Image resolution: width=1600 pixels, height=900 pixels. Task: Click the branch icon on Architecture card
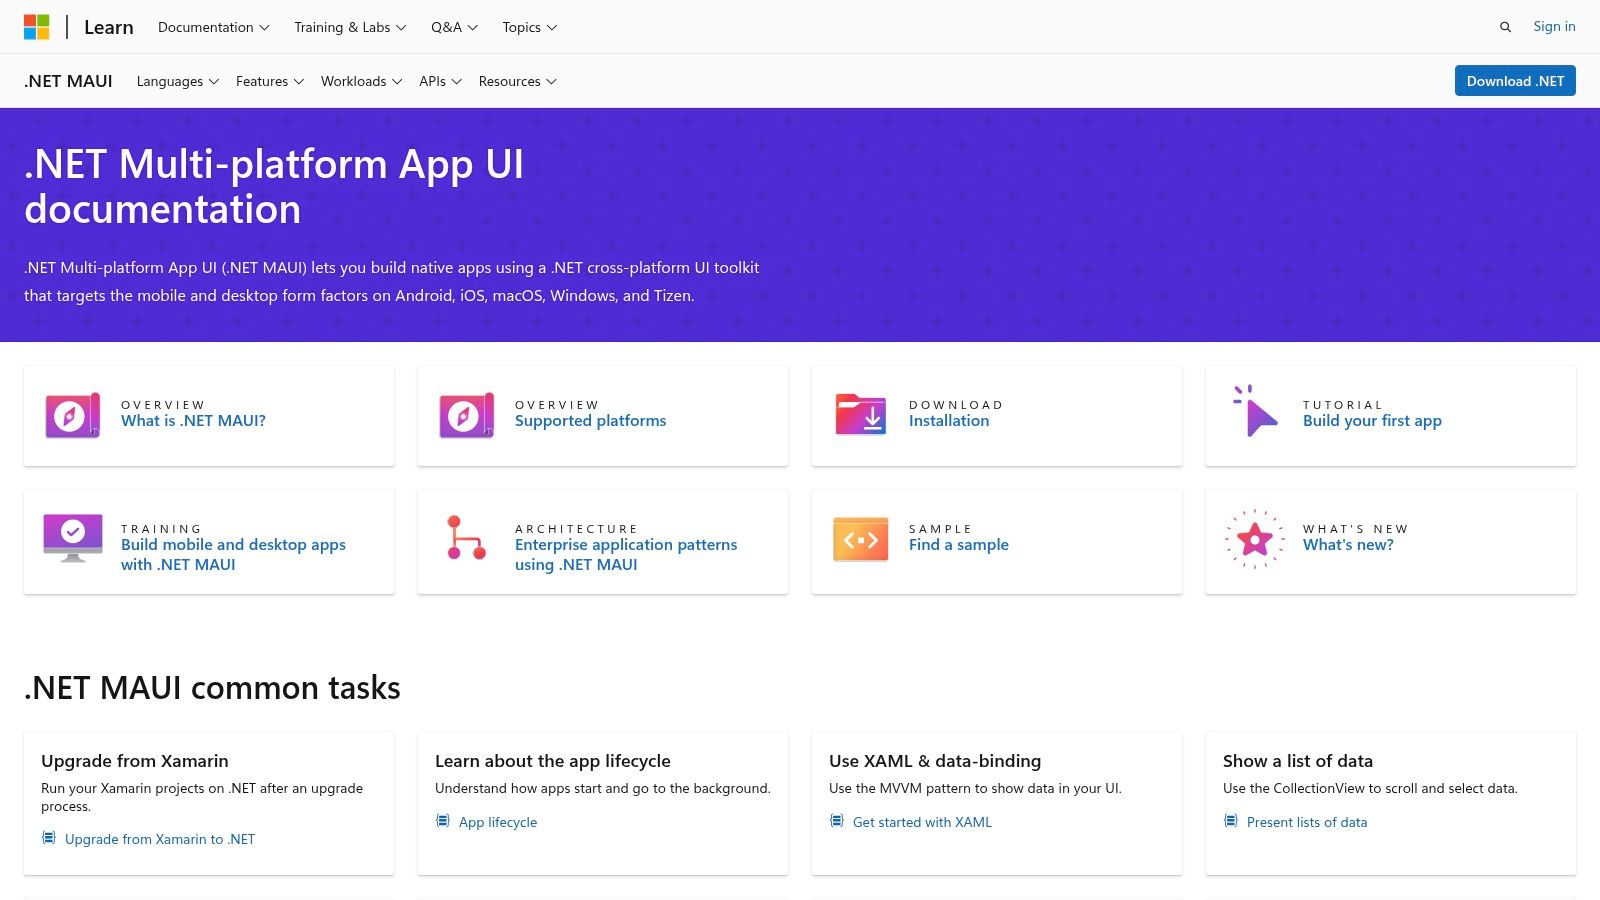point(466,538)
